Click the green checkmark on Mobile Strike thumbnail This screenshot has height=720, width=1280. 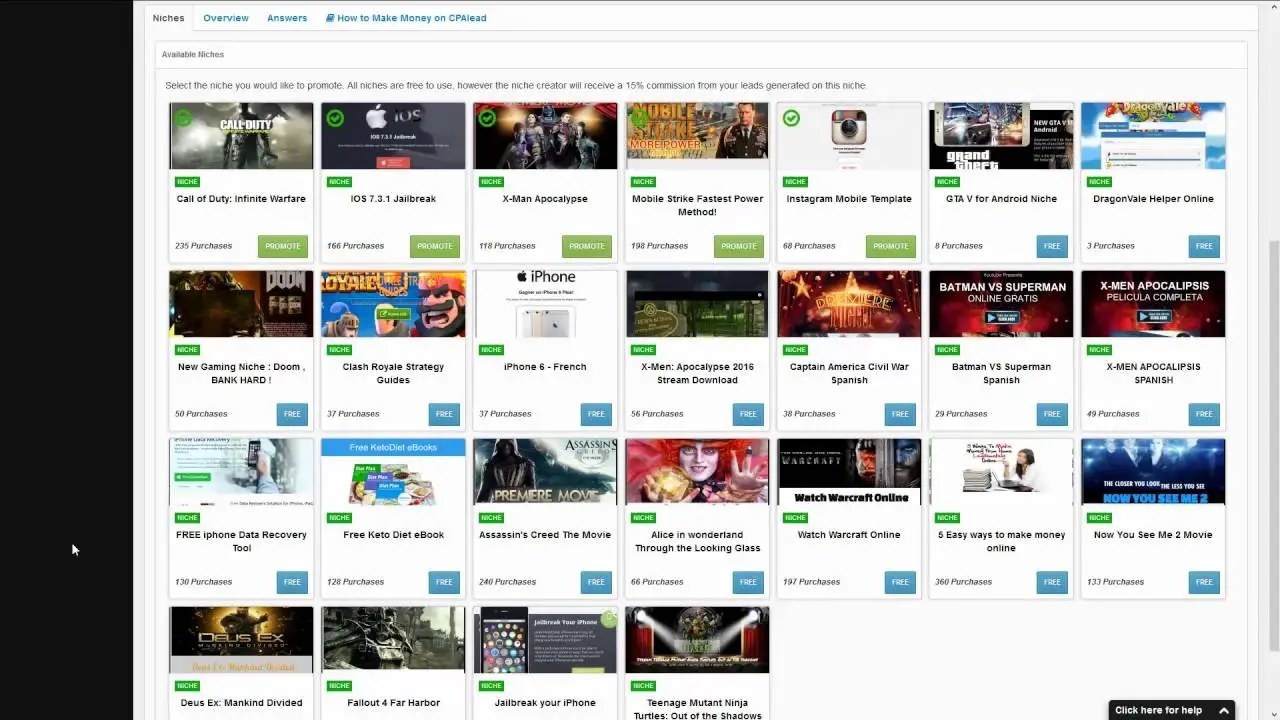639,118
